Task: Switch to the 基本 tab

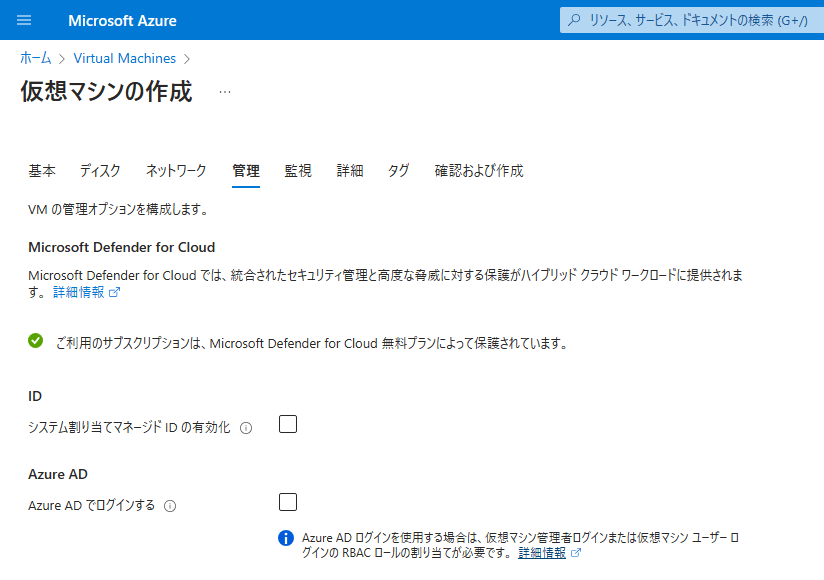Action: point(42,171)
